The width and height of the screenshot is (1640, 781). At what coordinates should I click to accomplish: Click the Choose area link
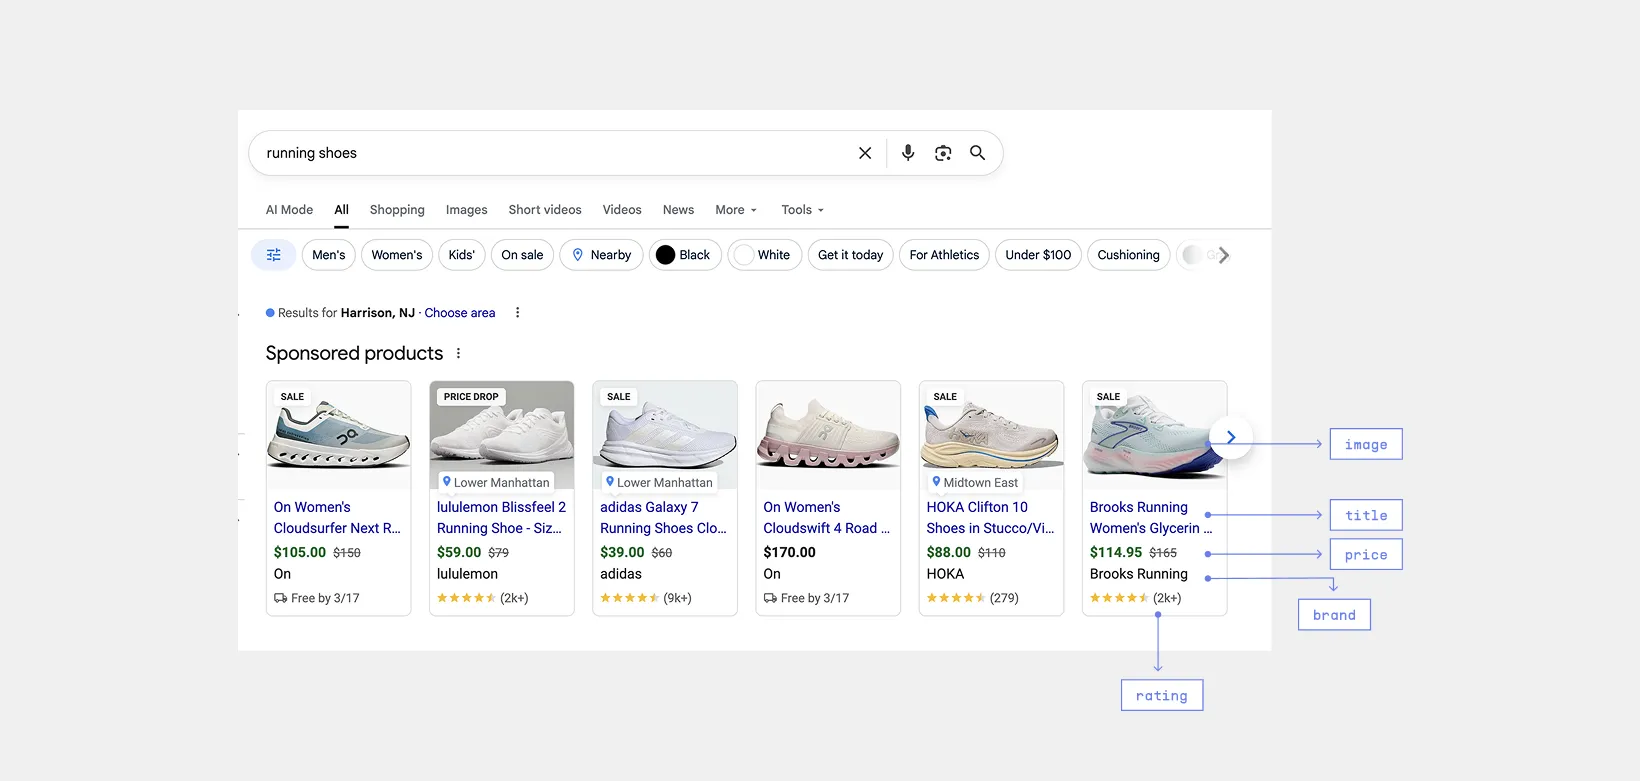click(x=460, y=313)
